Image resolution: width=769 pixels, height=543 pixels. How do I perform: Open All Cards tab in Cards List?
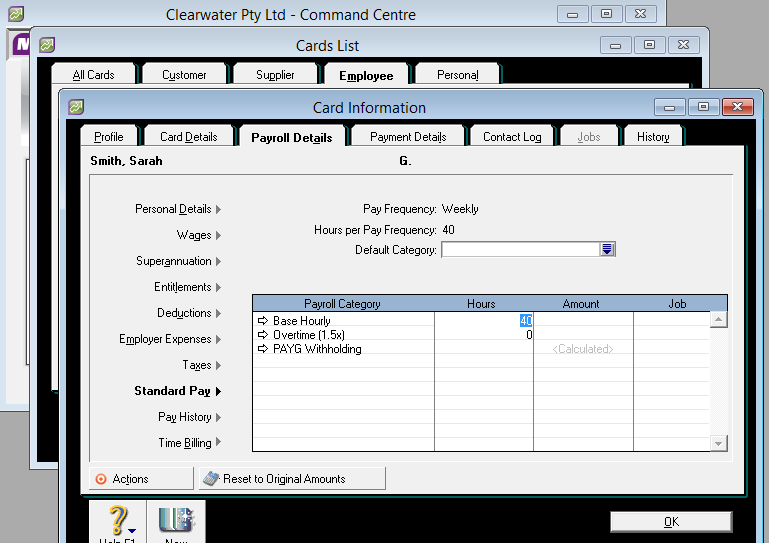point(93,75)
